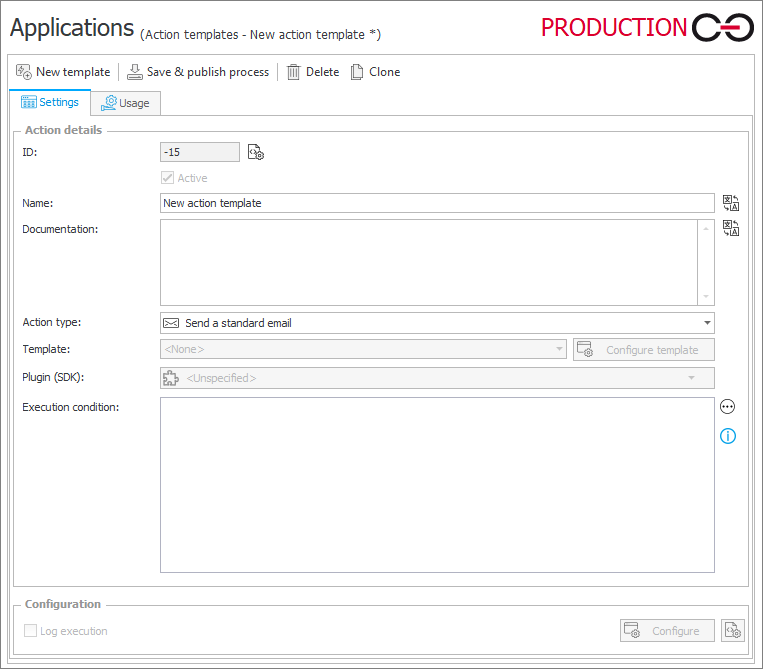Click the code-gear icon next to ID

tap(256, 152)
